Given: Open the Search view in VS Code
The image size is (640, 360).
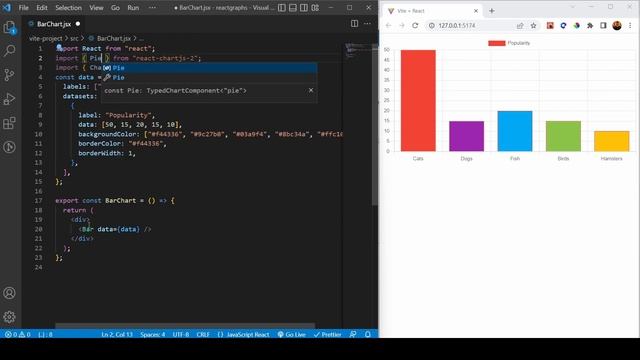Looking at the screenshot, I should (x=9, y=51).
